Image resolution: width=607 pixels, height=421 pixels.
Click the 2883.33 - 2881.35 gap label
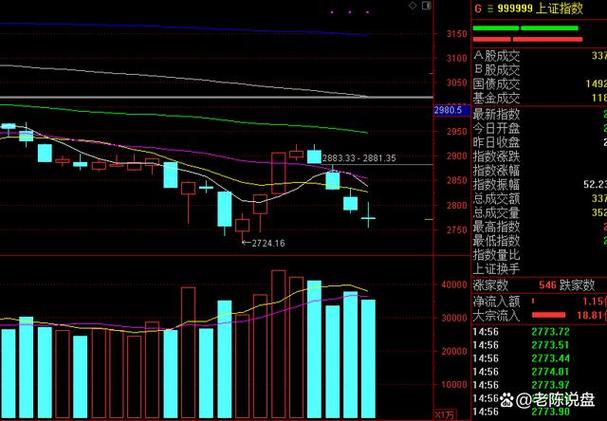click(359, 158)
